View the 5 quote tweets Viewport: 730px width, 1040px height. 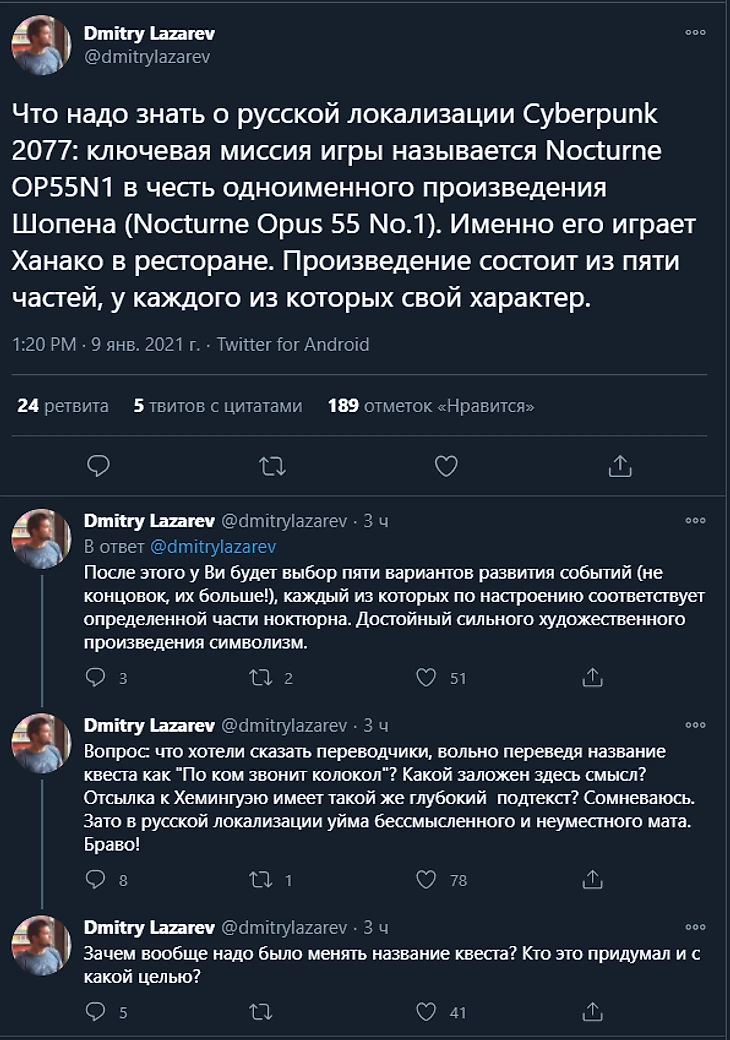[217, 406]
